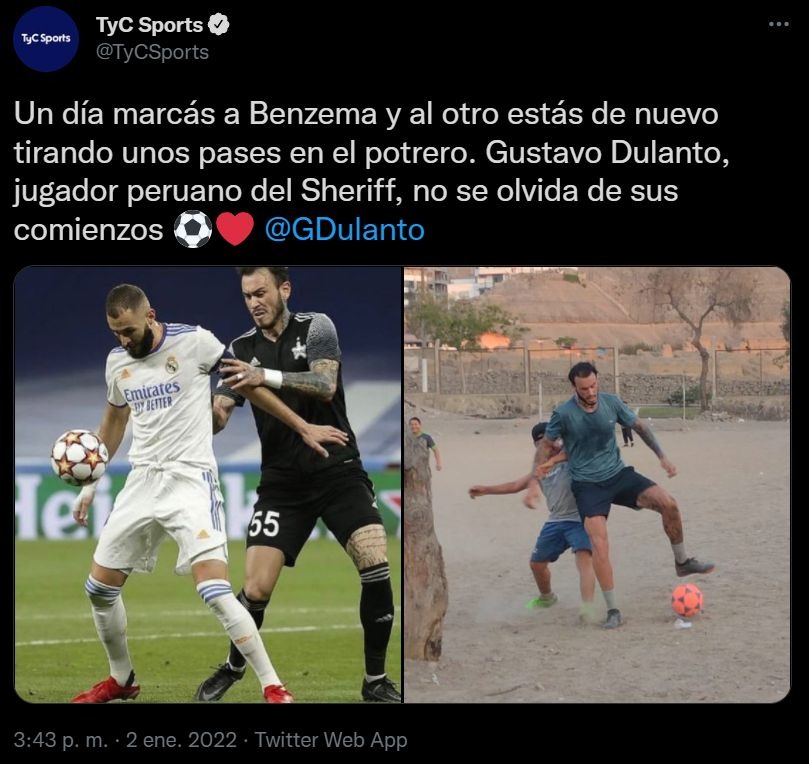809x764 pixels.
Task: Open the @TyCSports handle link
Action: 152,52
